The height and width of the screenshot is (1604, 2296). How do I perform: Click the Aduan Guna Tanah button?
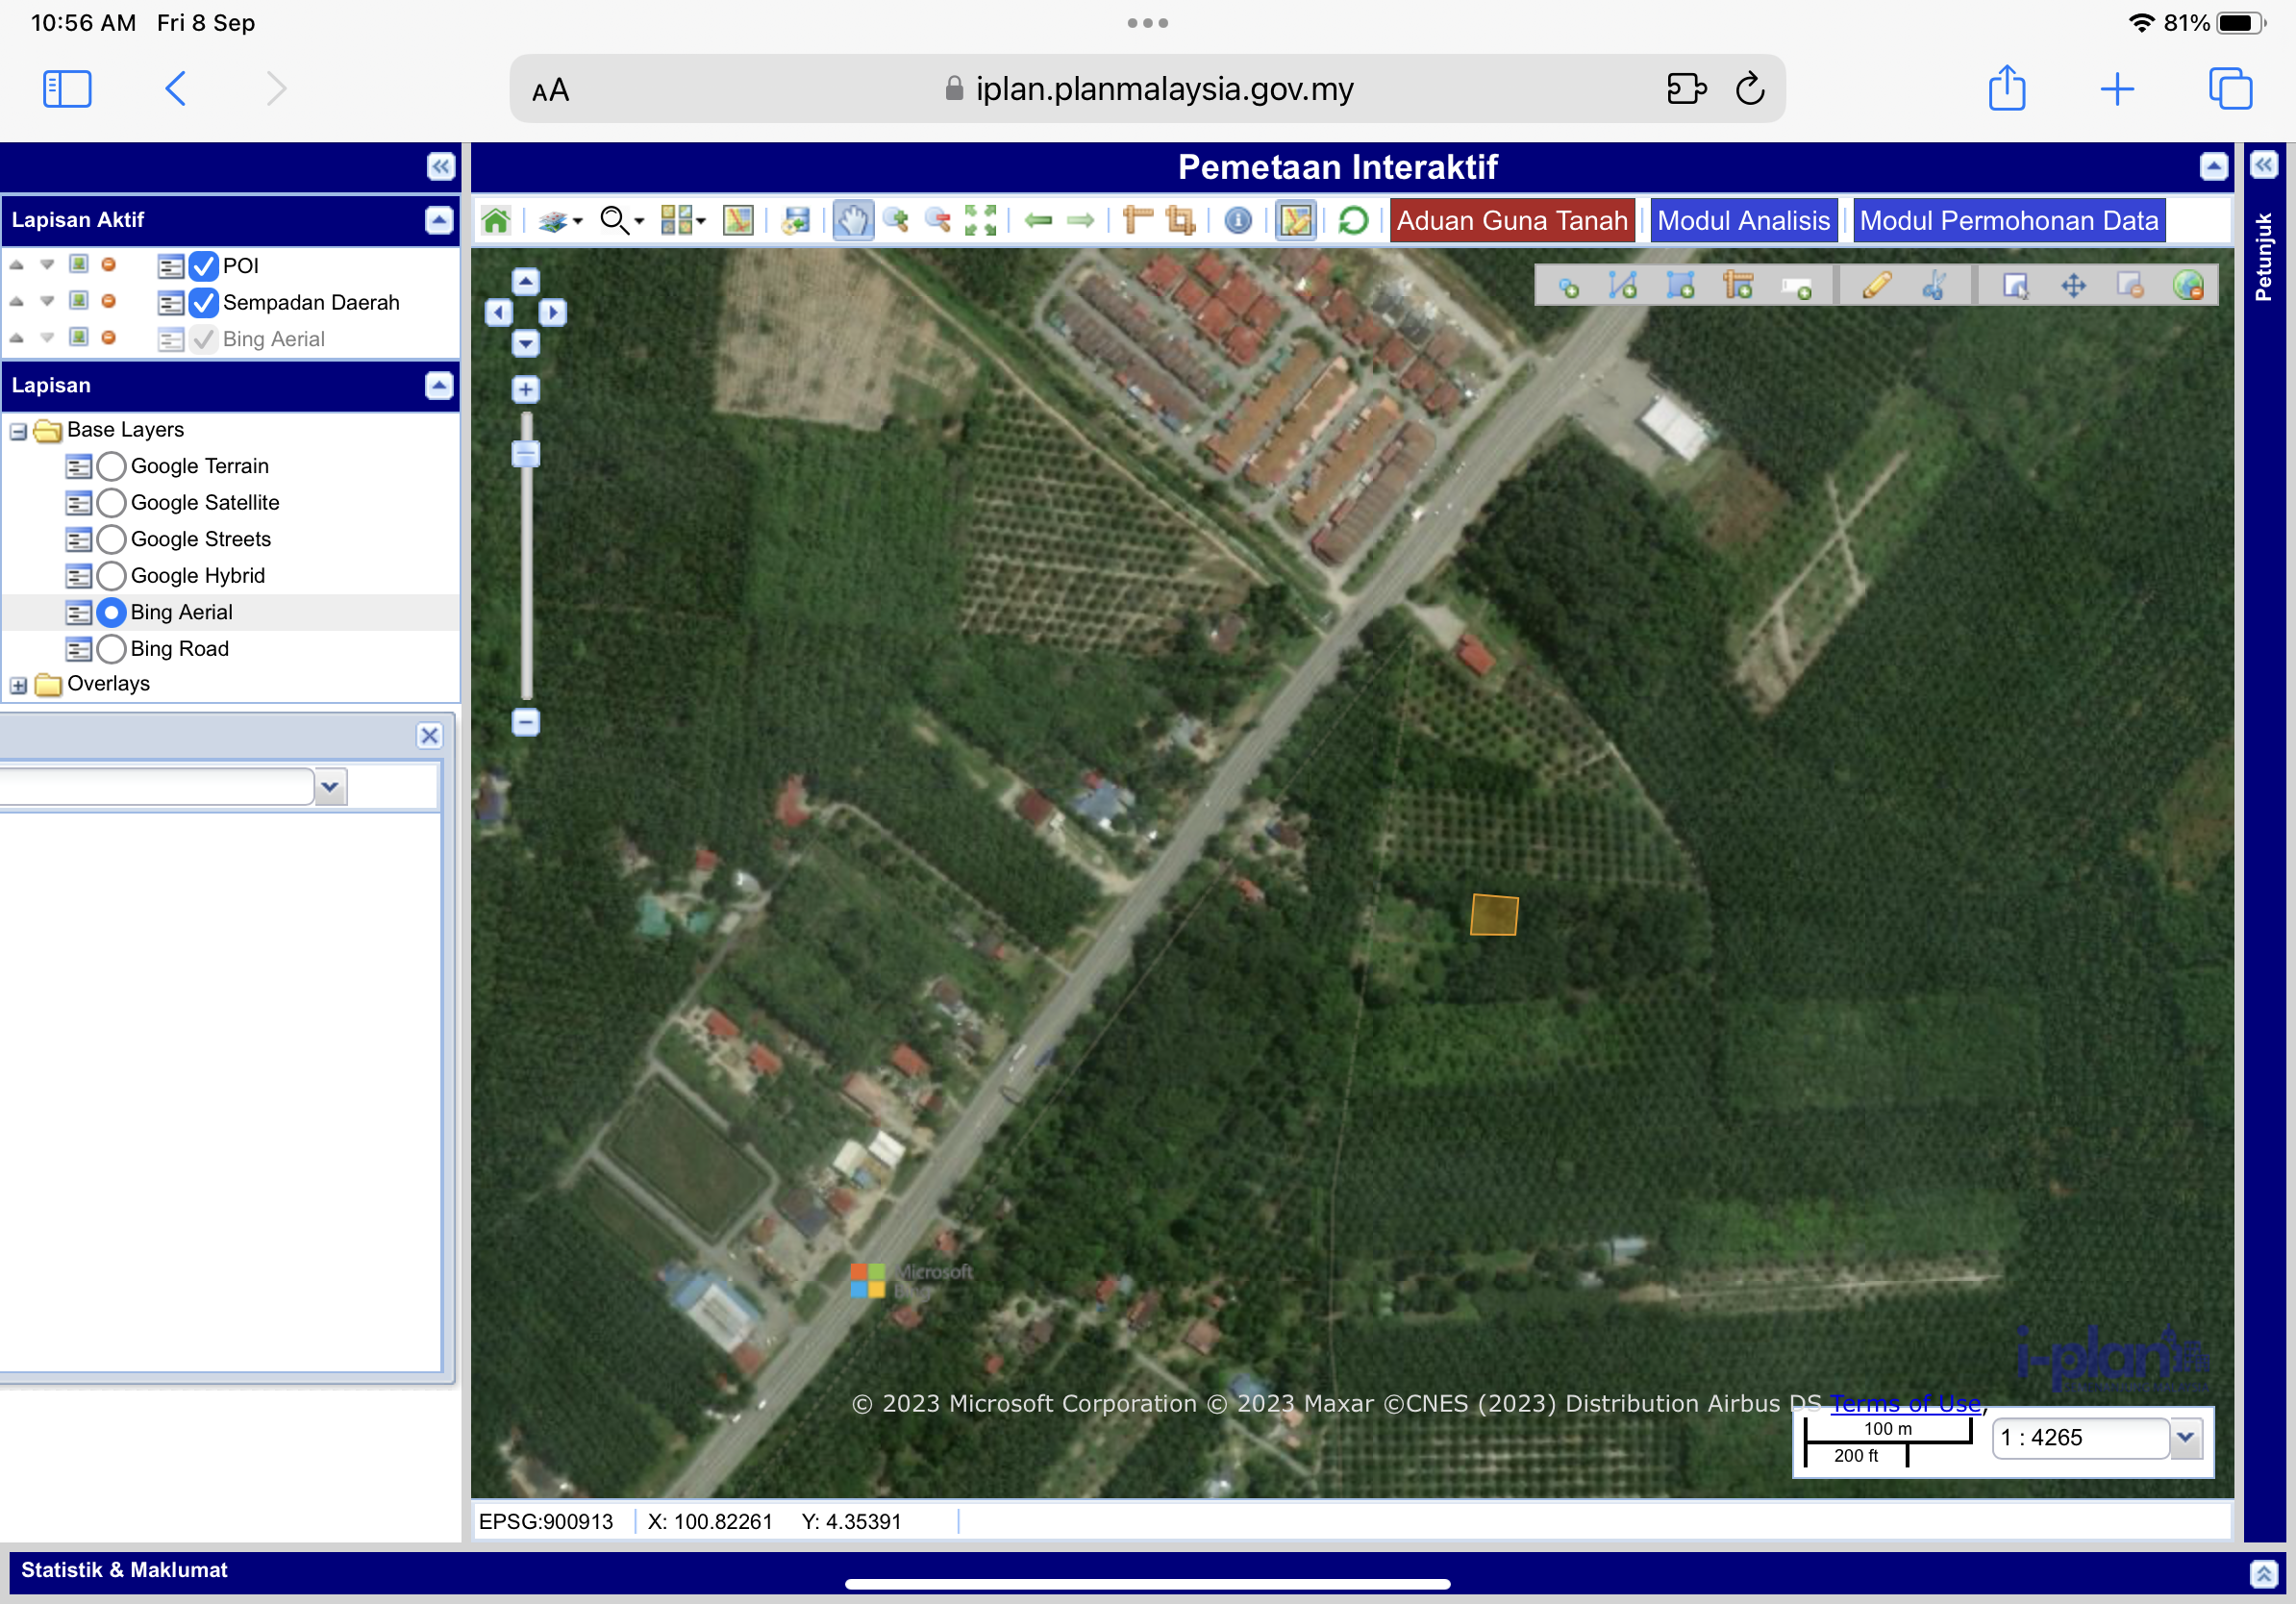(1511, 220)
